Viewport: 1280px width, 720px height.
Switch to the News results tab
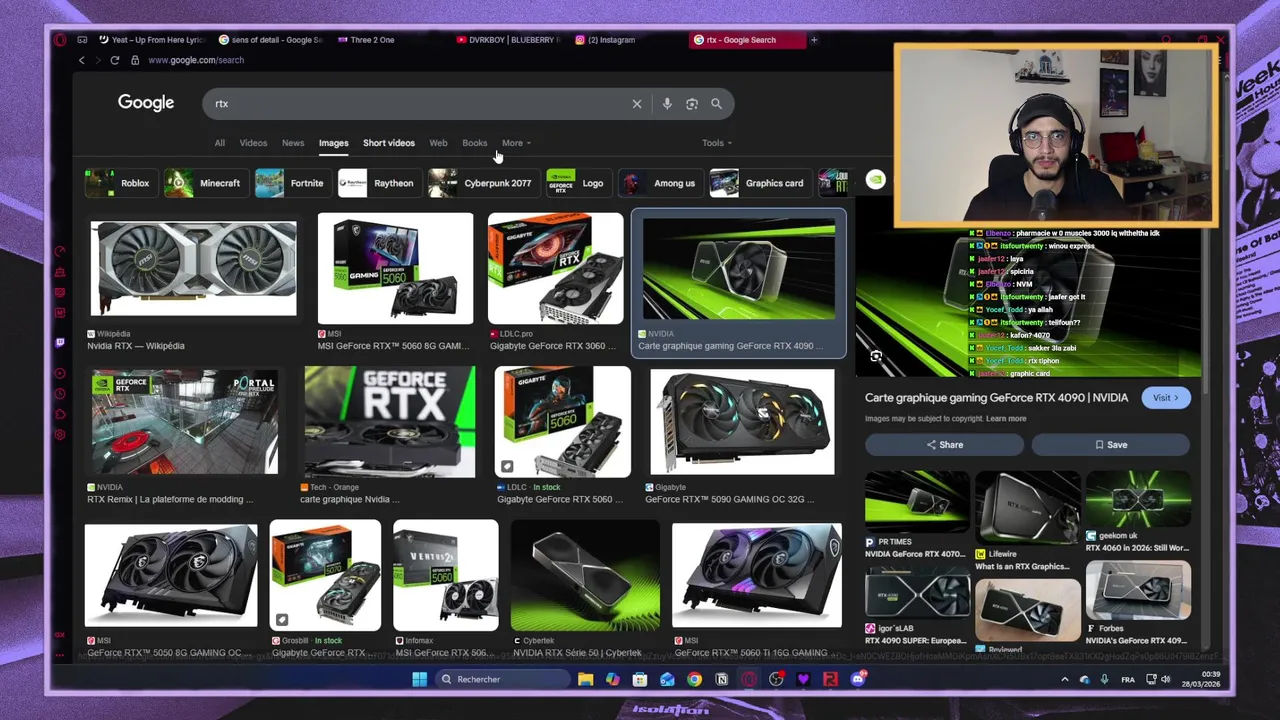293,143
